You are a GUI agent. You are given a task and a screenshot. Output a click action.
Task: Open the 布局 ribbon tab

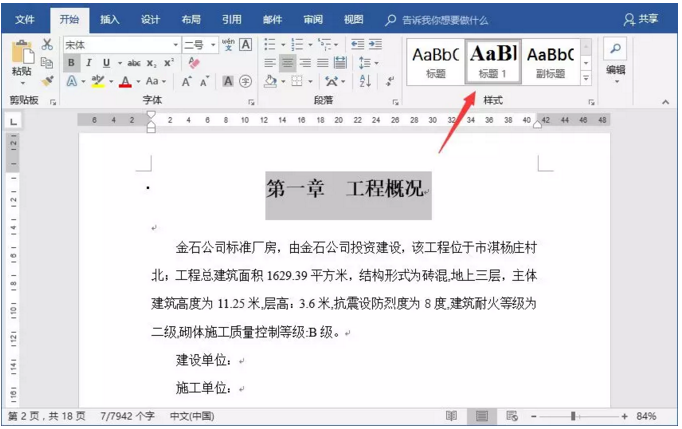coord(190,19)
